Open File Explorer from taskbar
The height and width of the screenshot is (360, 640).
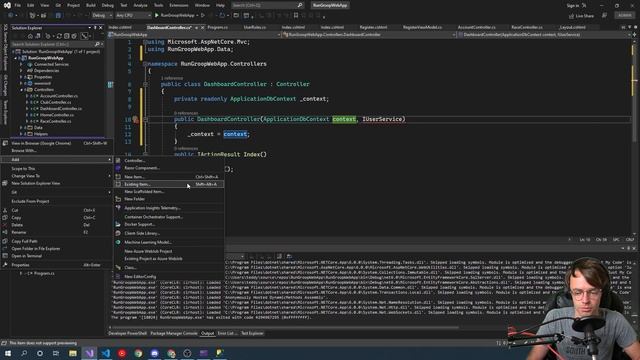(73, 353)
